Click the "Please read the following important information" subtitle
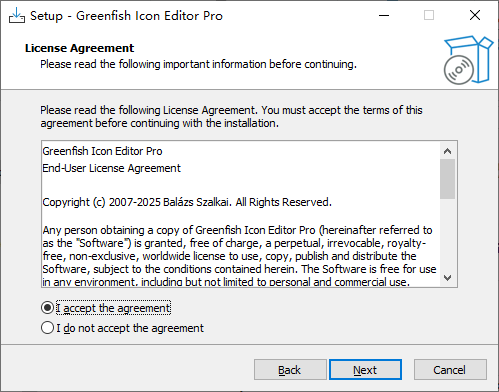The height and width of the screenshot is (392, 499). pyautogui.click(x=198, y=64)
